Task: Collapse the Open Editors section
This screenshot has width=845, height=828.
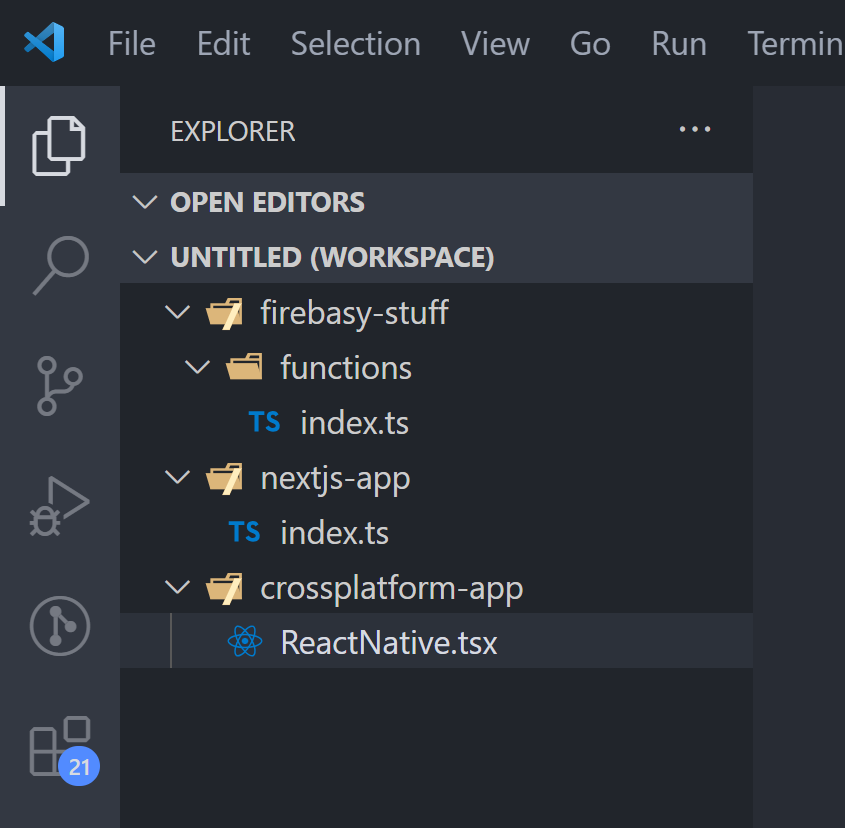Action: pos(267,202)
